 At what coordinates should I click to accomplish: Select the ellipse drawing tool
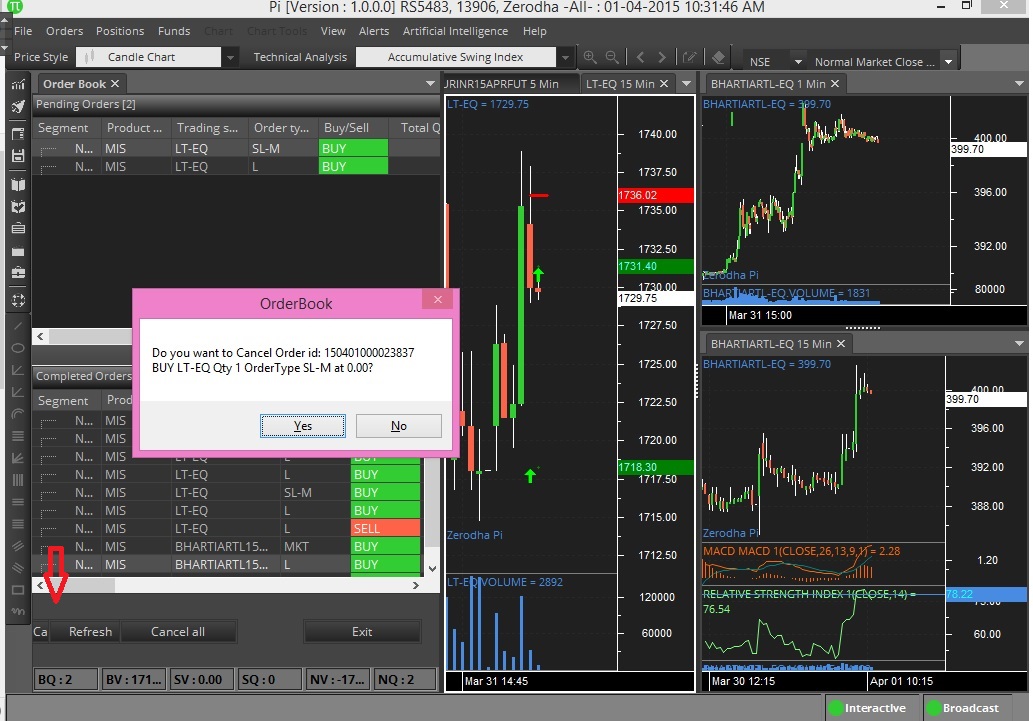(x=18, y=347)
